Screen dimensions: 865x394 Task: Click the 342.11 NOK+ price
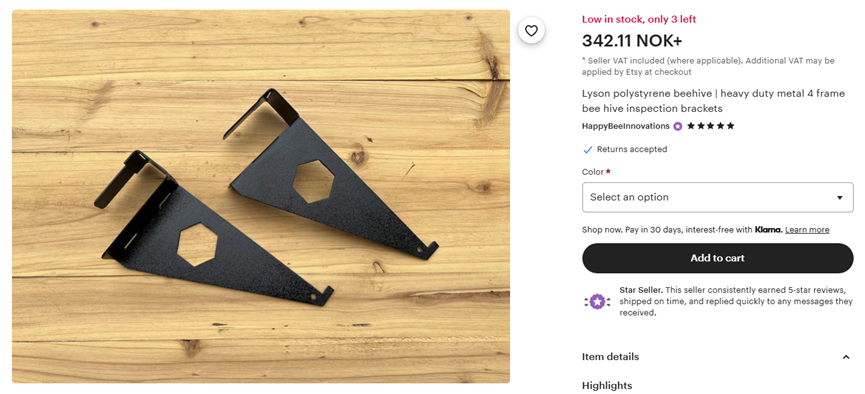[632, 41]
